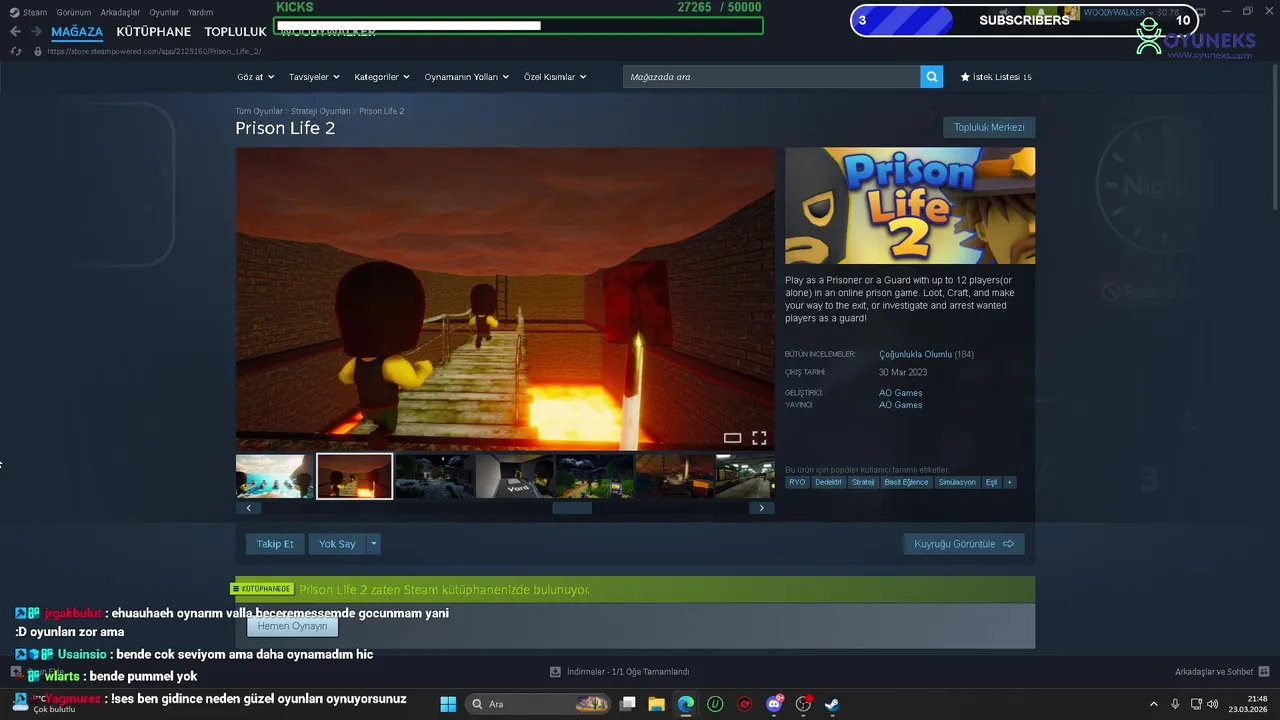This screenshot has width=1280, height=720.
Task: Click the Yok Say button
Action: [337, 544]
